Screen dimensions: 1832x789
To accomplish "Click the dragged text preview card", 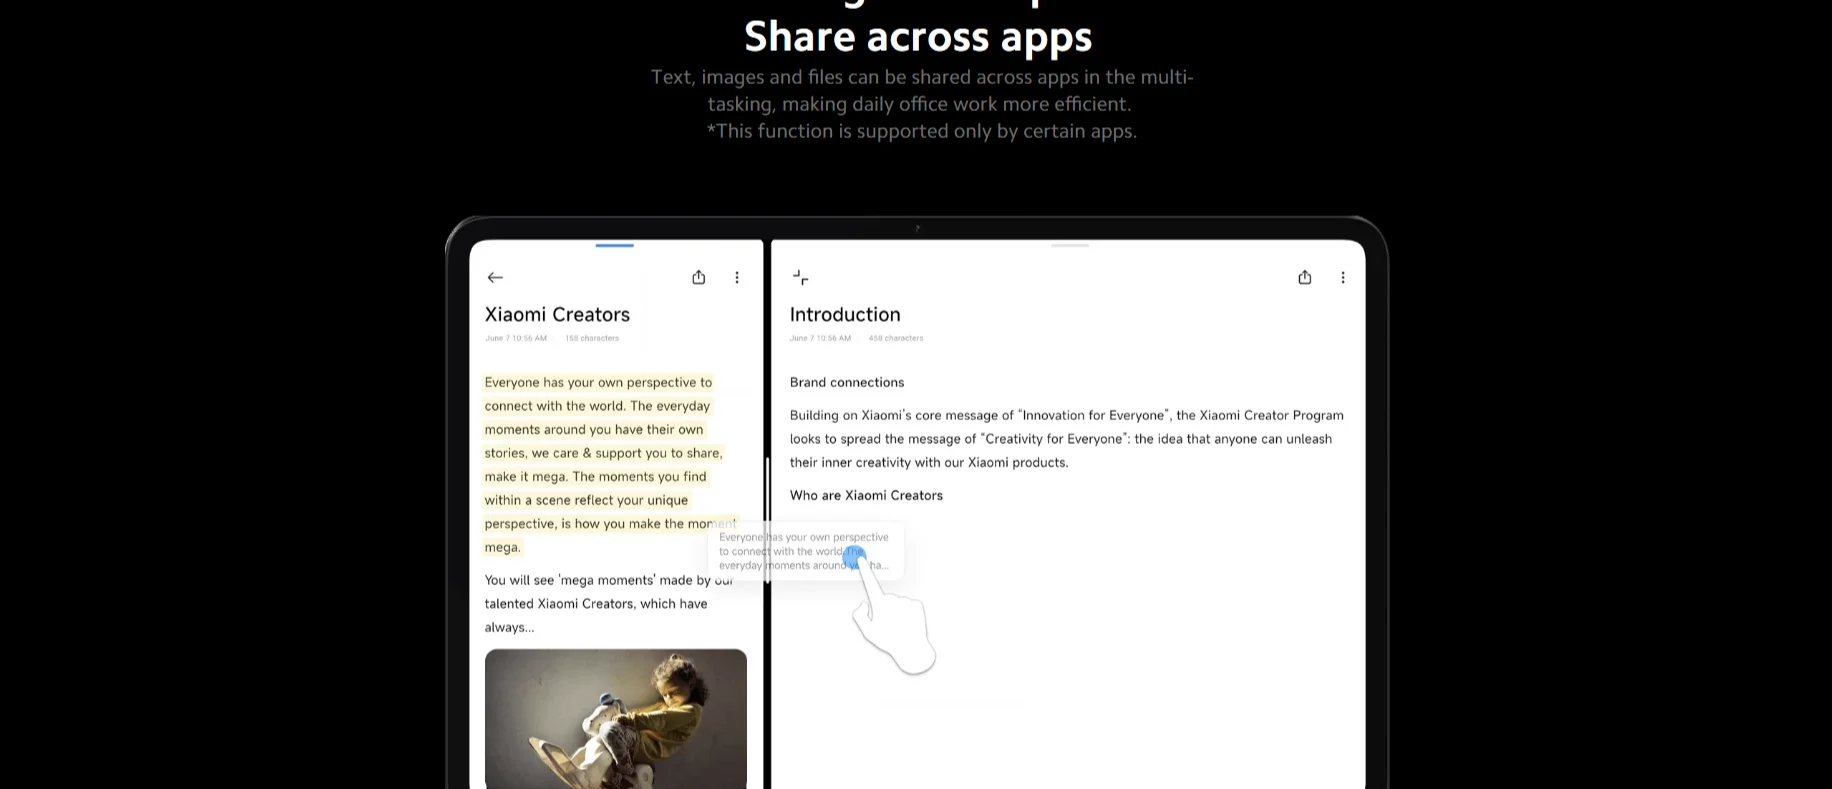I will [x=805, y=551].
